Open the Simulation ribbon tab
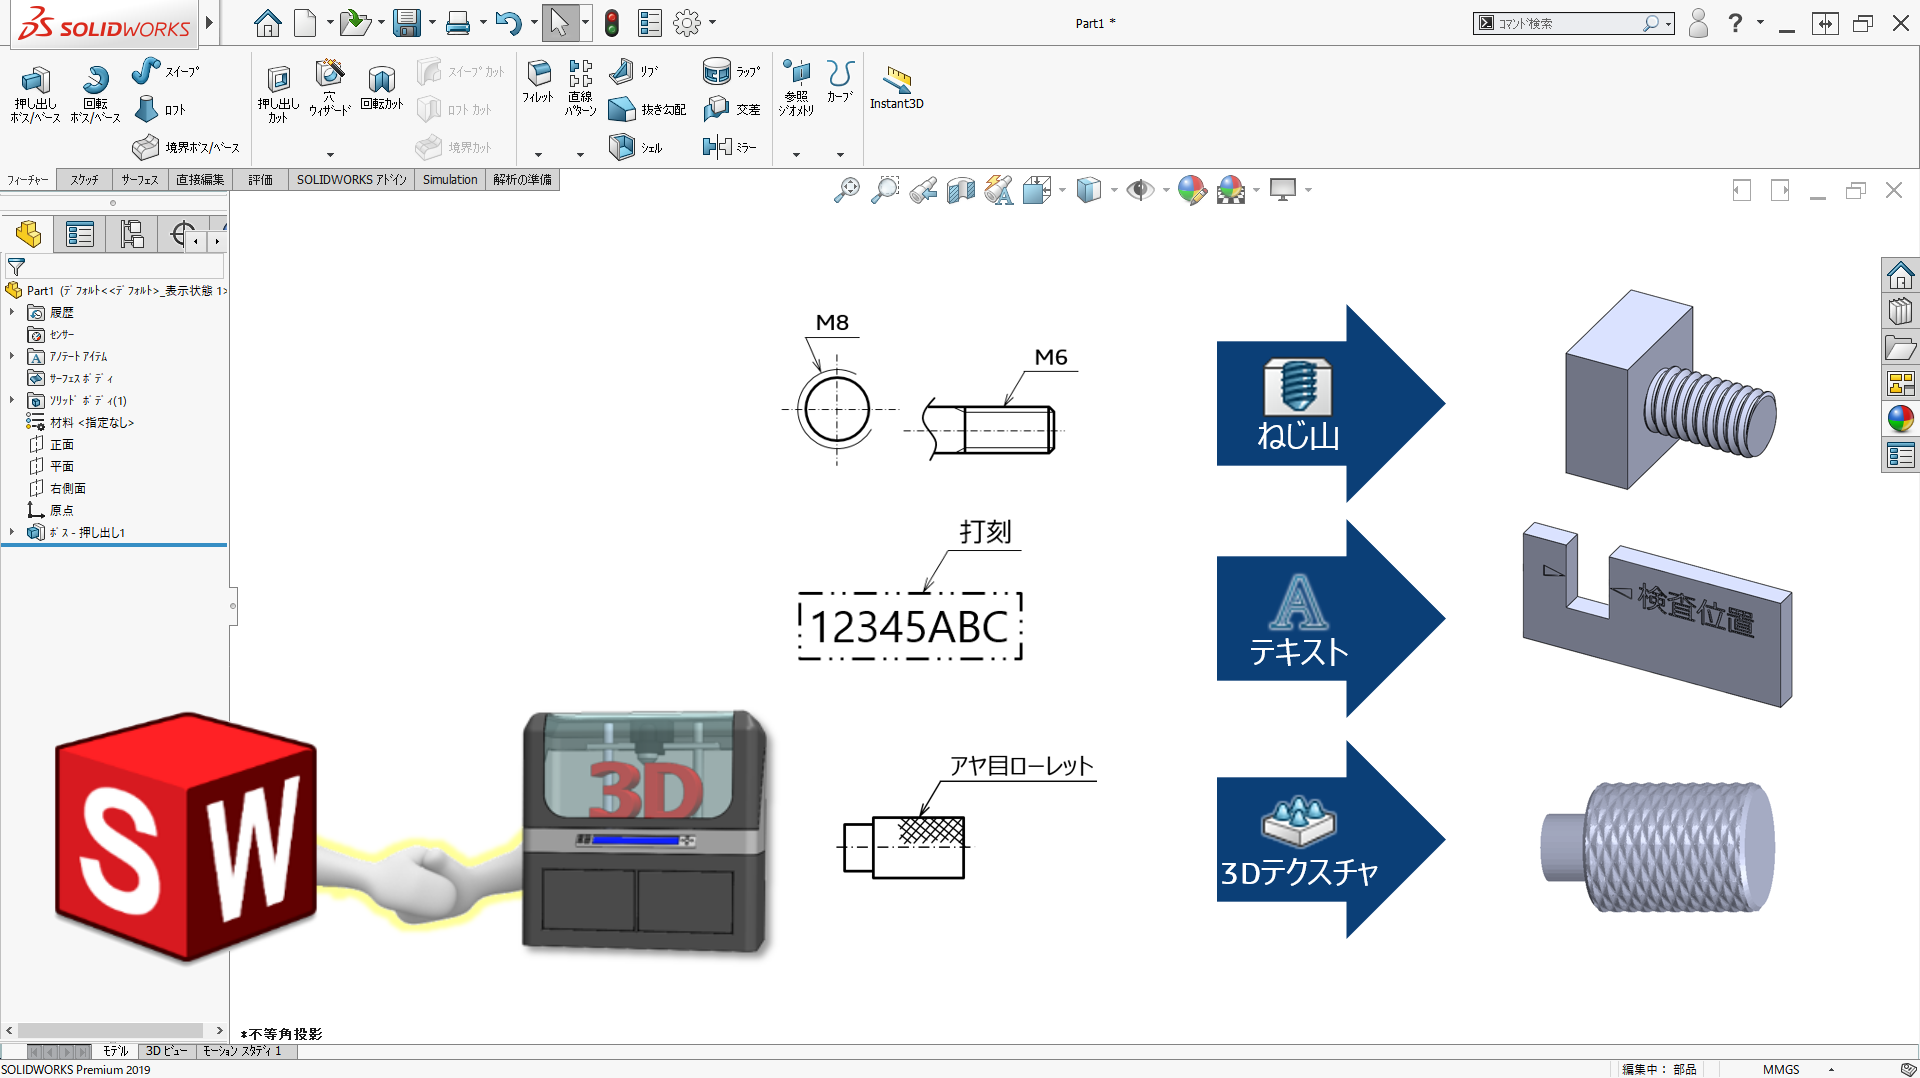This screenshot has width=1920, height=1078. 450,180
